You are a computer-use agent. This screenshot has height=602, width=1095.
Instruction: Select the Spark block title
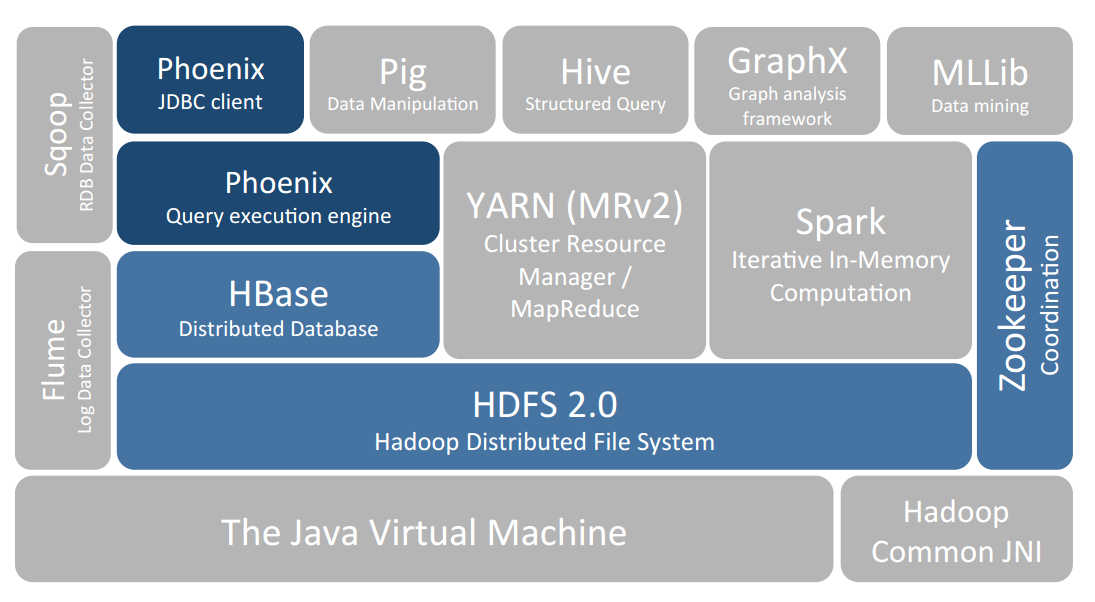[840, 222]
